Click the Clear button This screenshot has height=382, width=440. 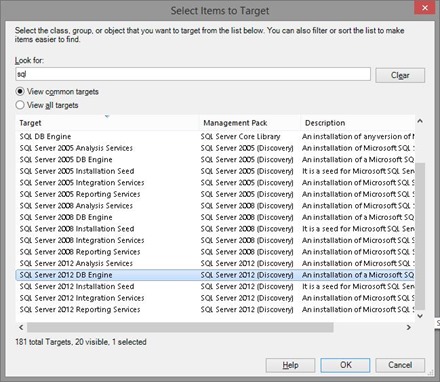[x=400, y=75]
